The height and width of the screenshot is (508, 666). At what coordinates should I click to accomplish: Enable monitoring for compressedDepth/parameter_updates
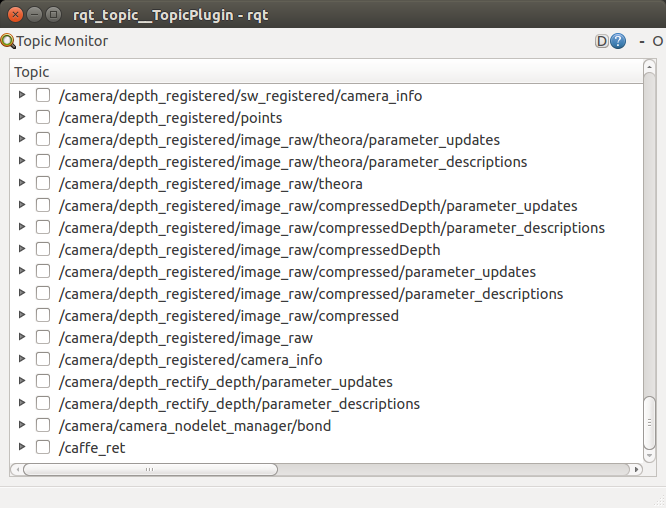pyautogui.click(x=43, y=205)
